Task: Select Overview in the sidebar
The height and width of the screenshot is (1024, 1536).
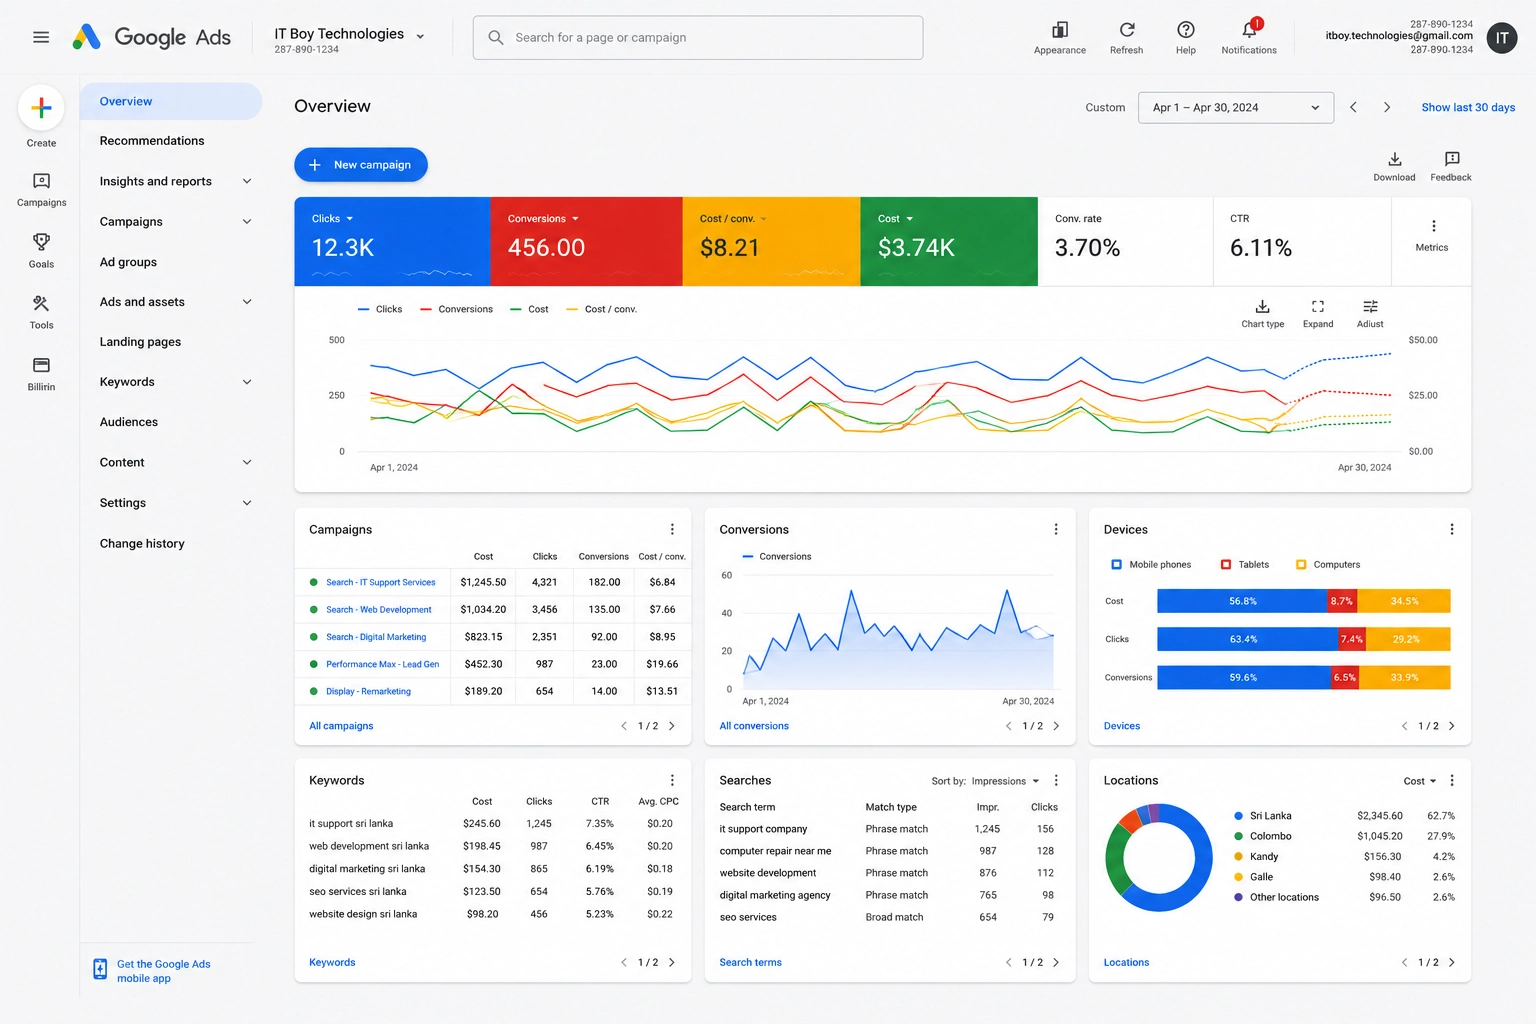Action: pyautogui.click(x=171, y=101)
